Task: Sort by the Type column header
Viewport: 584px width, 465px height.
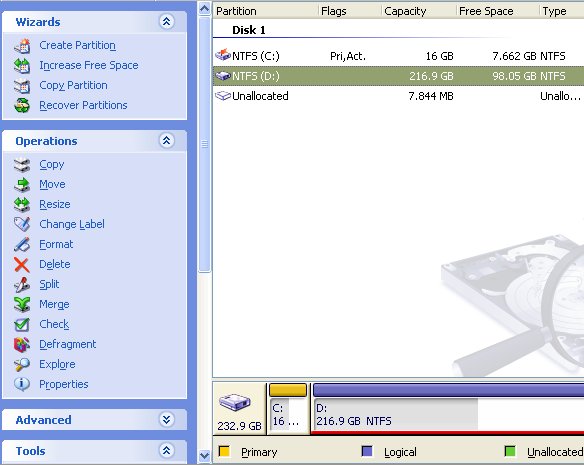Action: click(x=561, y=12)
